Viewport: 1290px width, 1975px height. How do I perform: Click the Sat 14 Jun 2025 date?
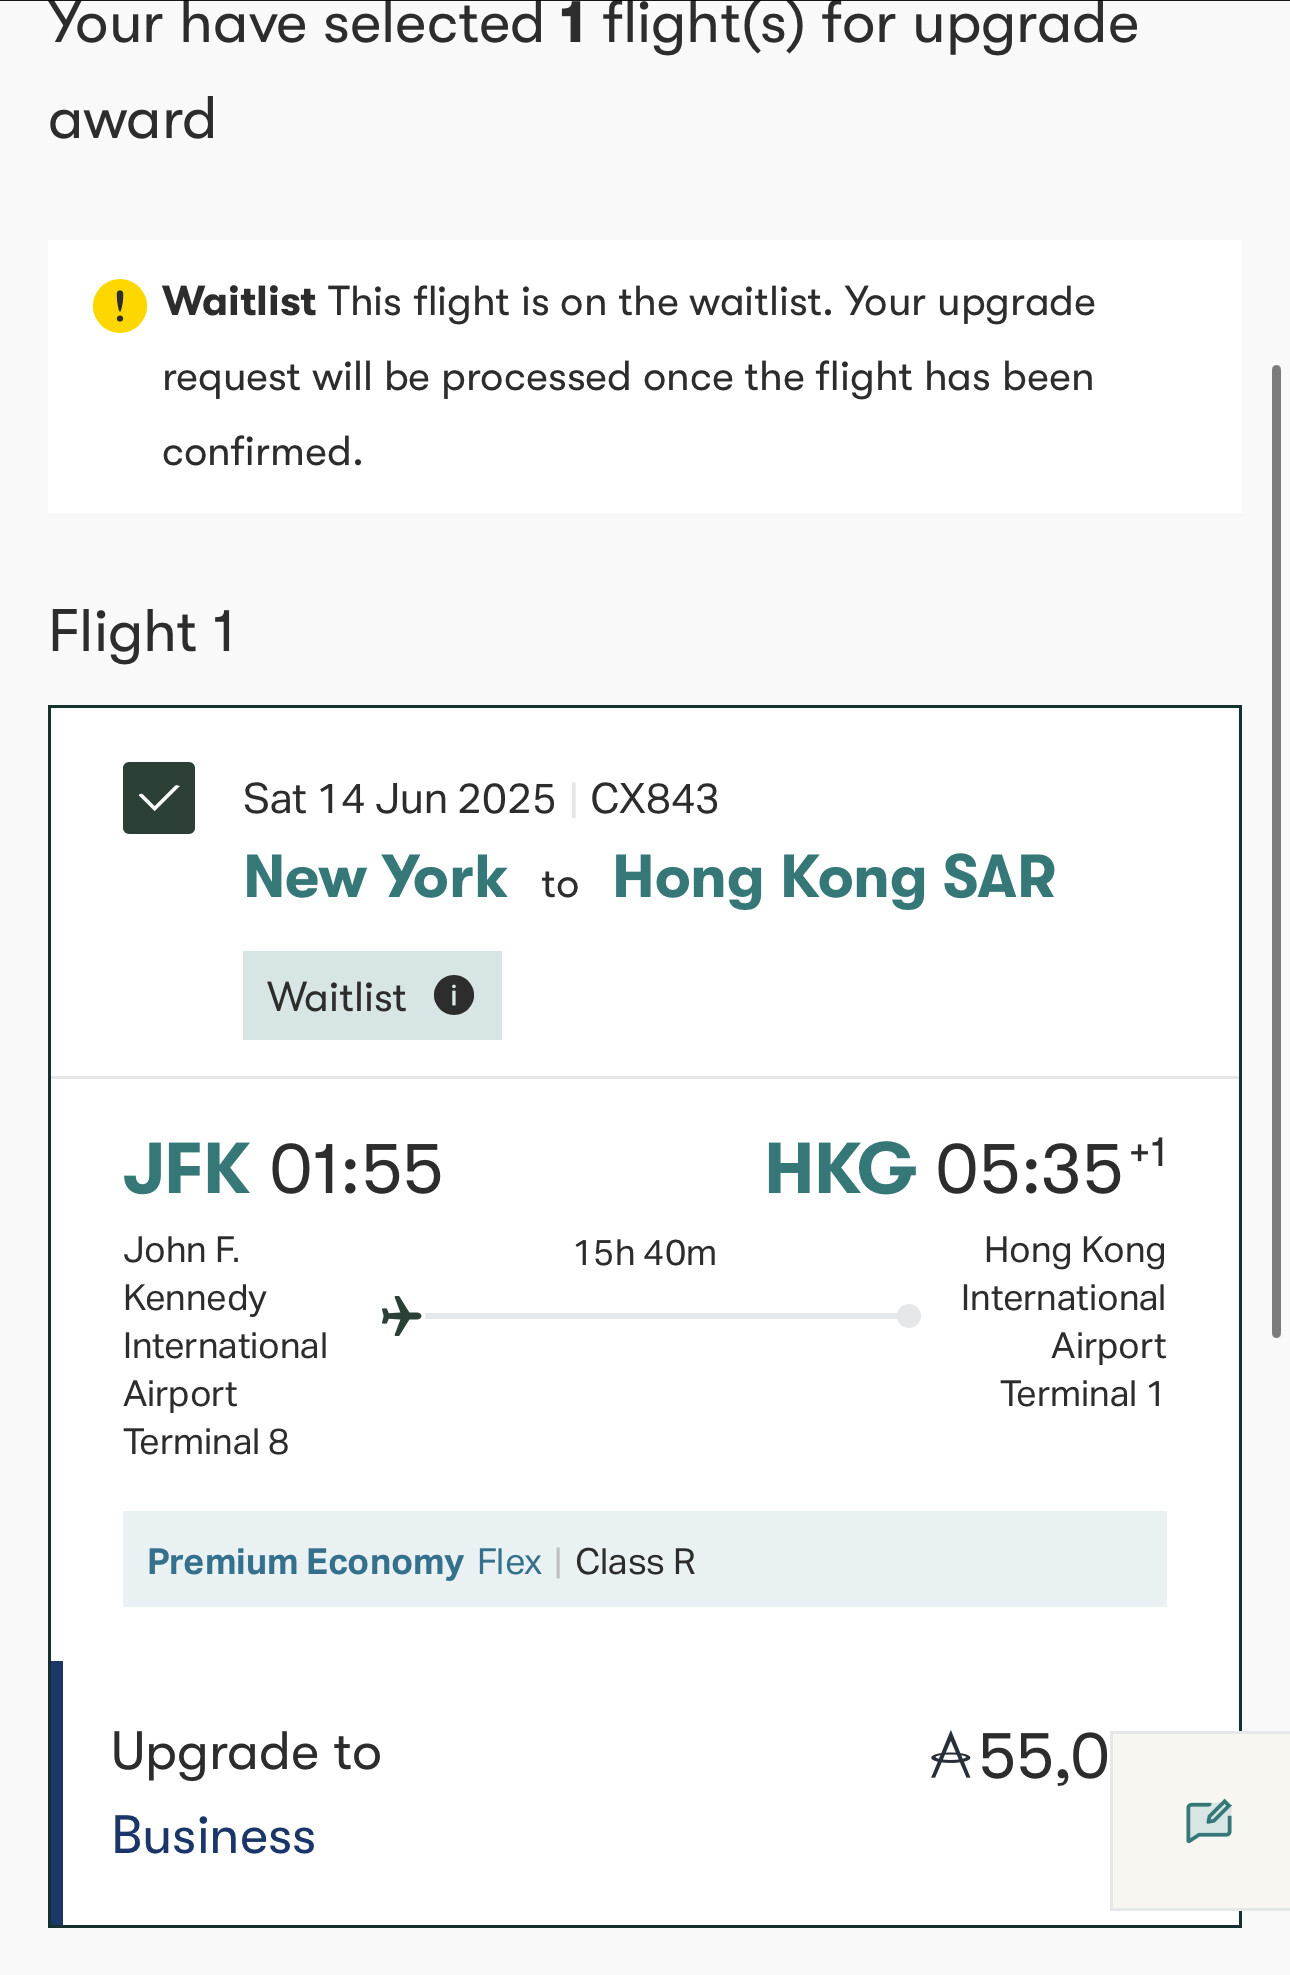coord(399,799)
